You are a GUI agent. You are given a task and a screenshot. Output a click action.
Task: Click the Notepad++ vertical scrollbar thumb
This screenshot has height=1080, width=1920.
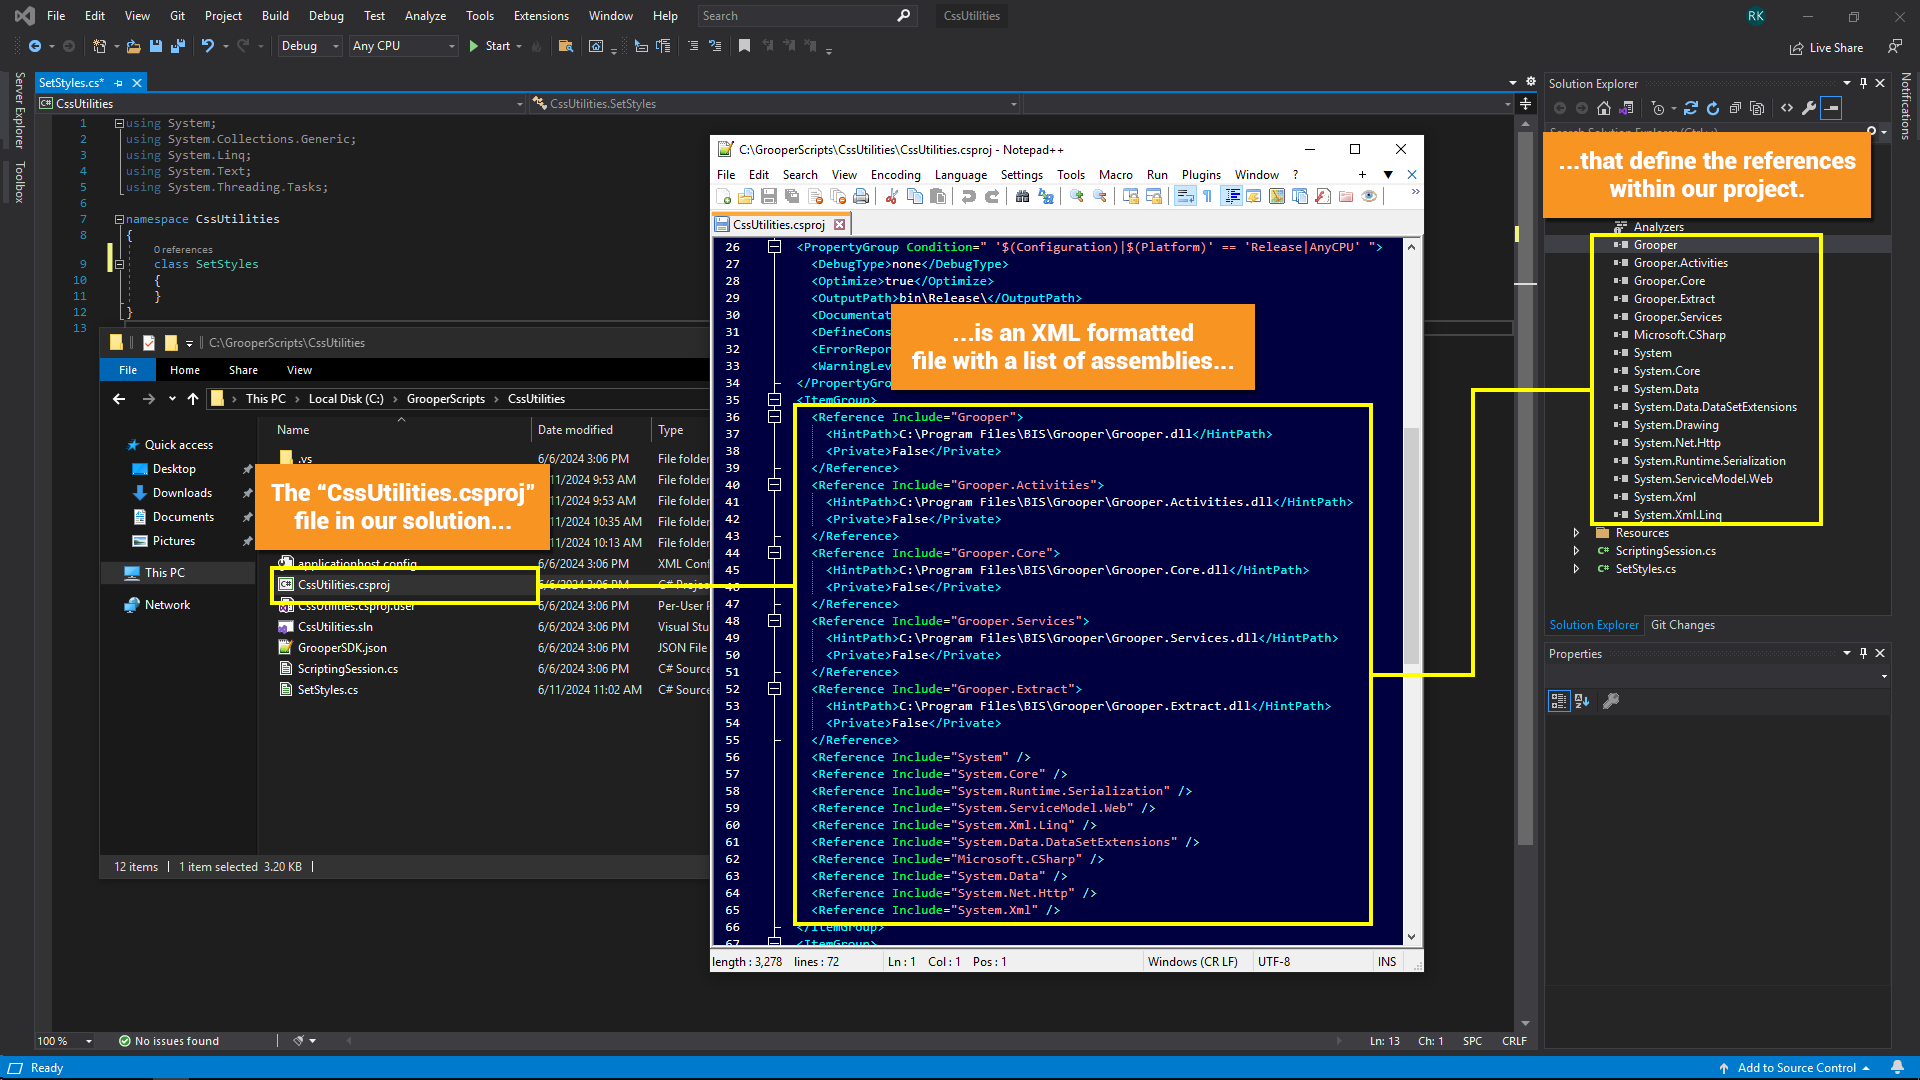[x=1411, y=545]
